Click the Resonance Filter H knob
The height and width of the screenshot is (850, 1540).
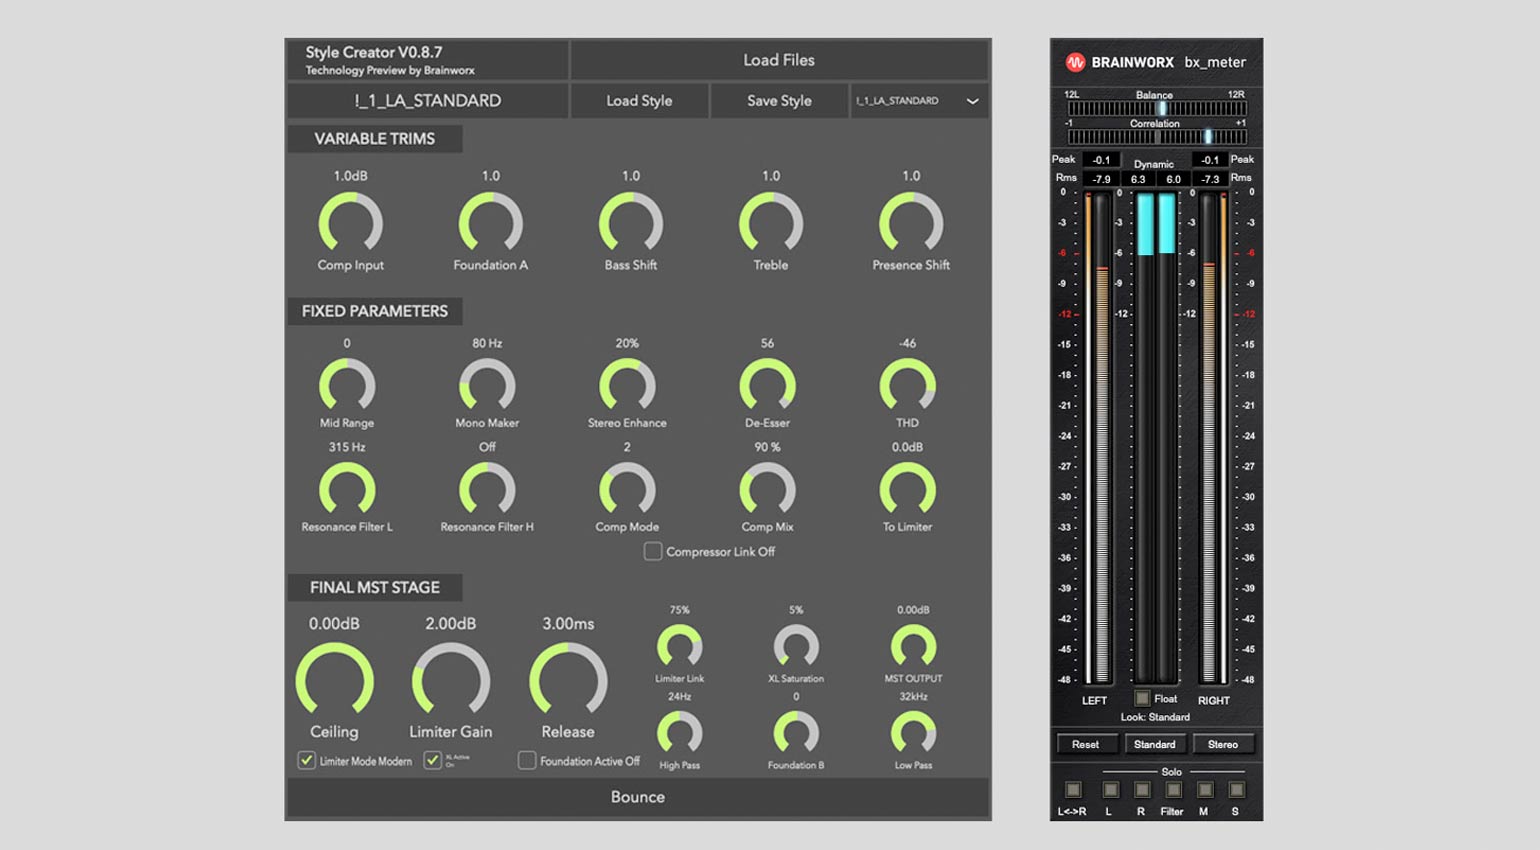[487, 489]
